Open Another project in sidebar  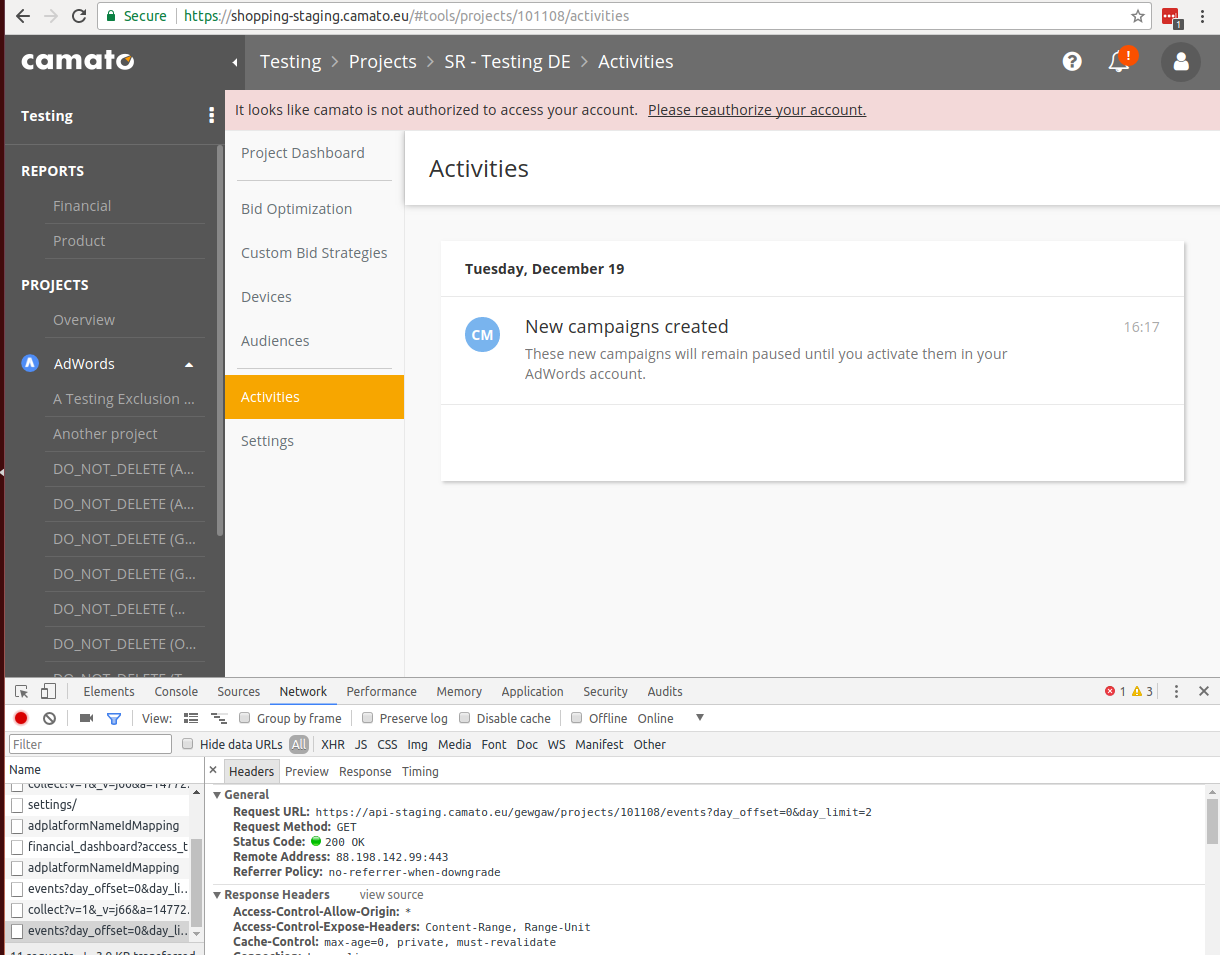(105, 434)
